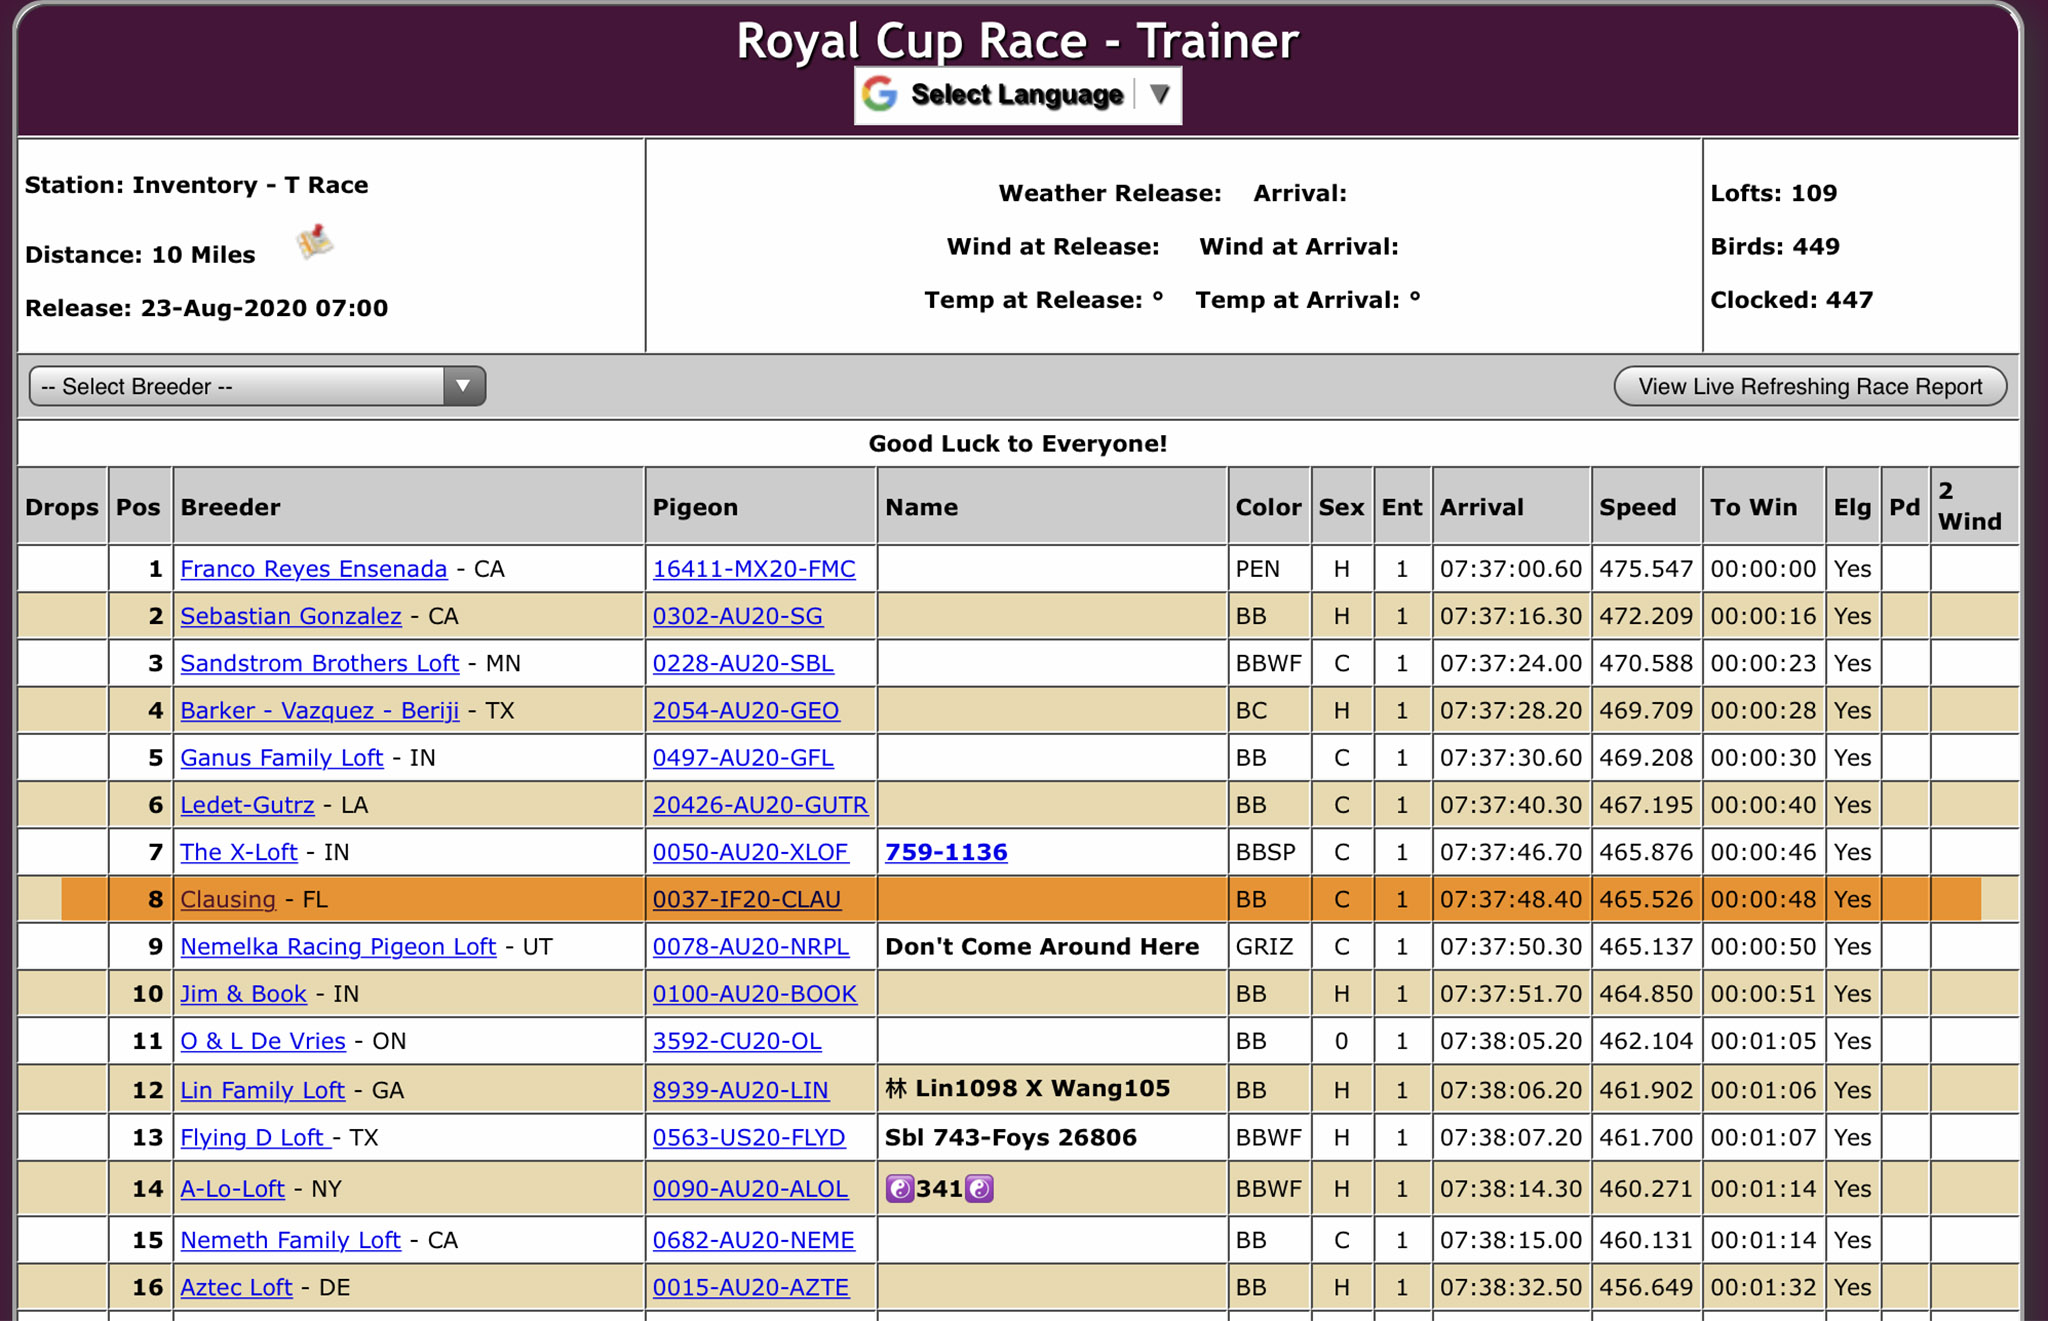The width and height of the screenshot is (2048, 1321).
Task: Open the Select Language dropdown arrow
Action: 1159,95
